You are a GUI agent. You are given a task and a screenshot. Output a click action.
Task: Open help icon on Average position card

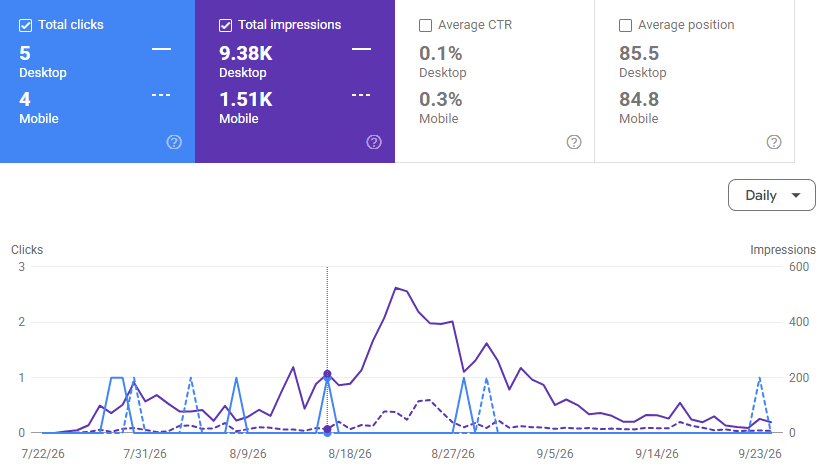coord(773,142)
